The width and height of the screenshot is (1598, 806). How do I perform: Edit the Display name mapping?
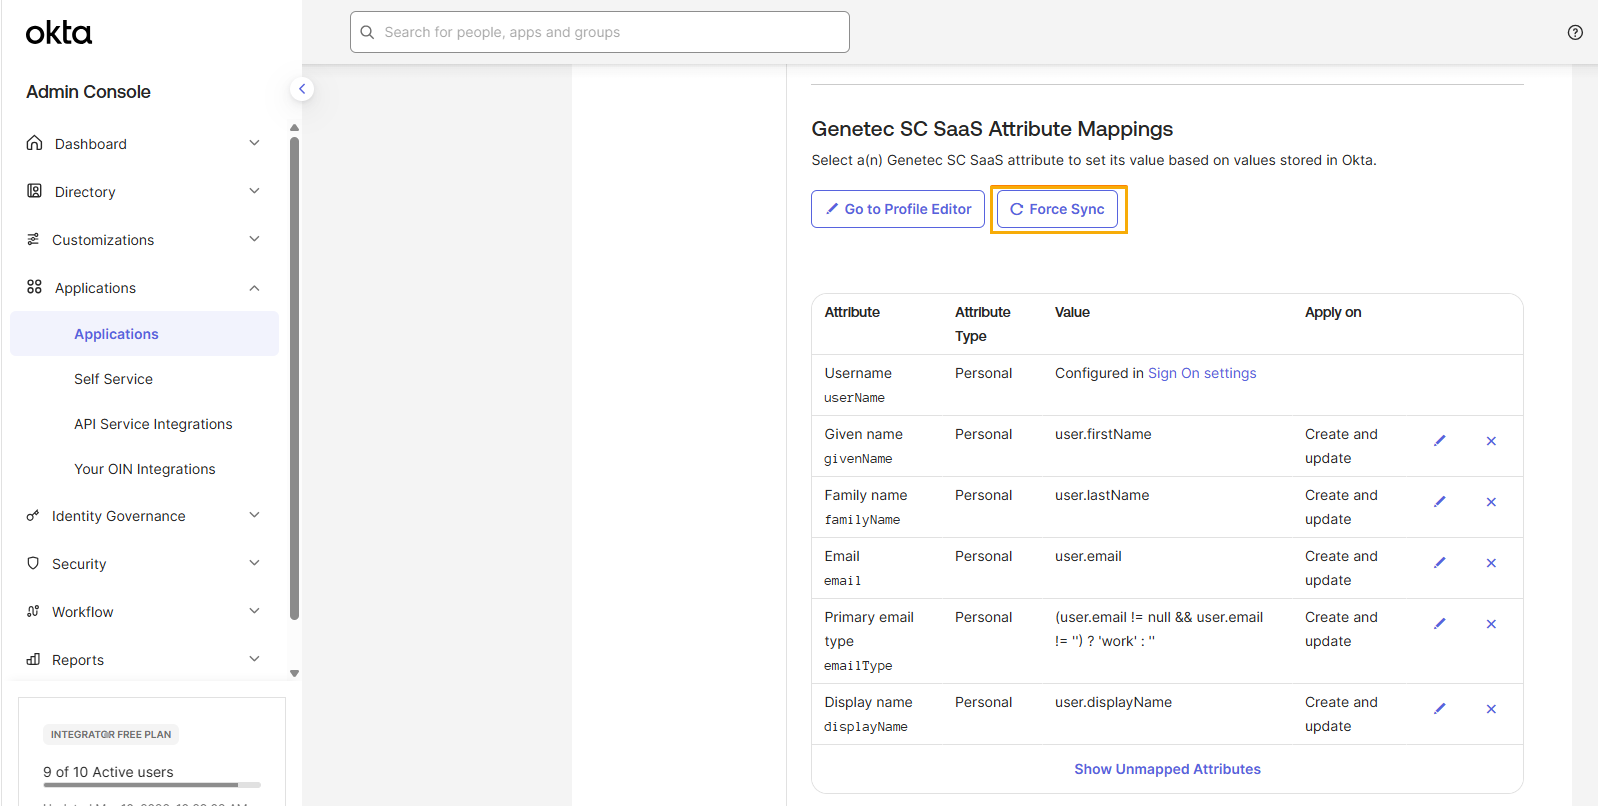[1440, 709]
